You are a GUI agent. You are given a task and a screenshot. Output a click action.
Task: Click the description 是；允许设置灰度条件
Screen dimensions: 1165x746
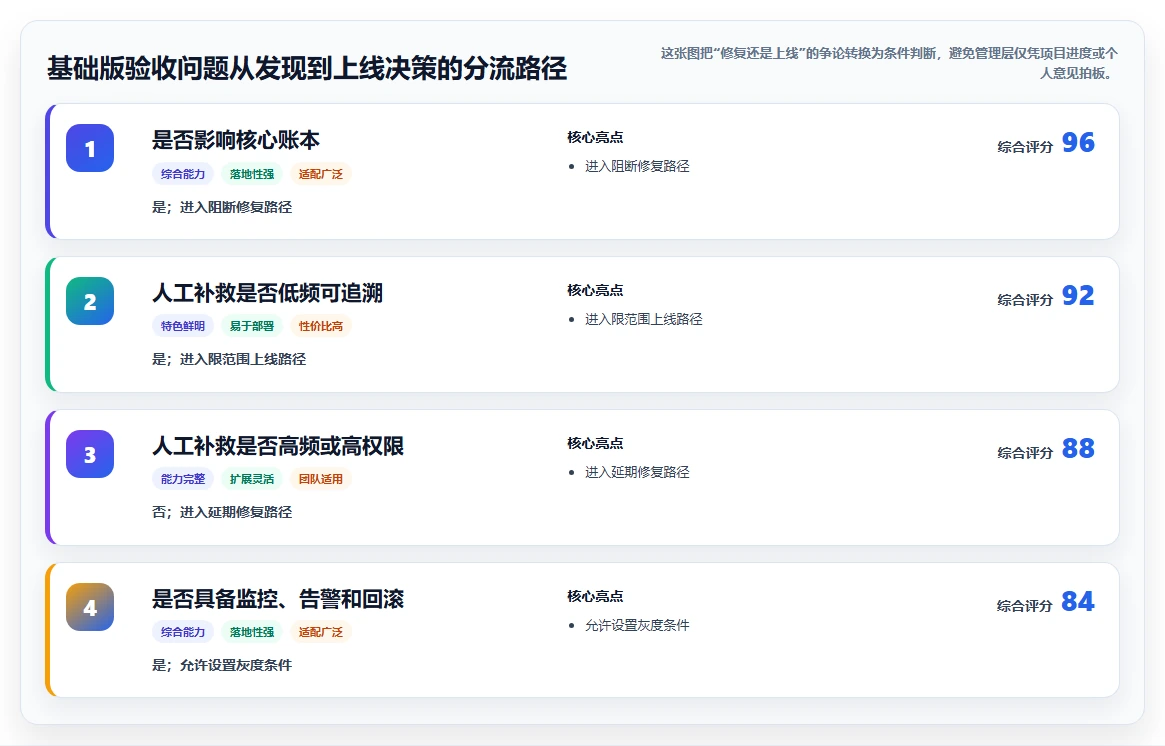222,666
